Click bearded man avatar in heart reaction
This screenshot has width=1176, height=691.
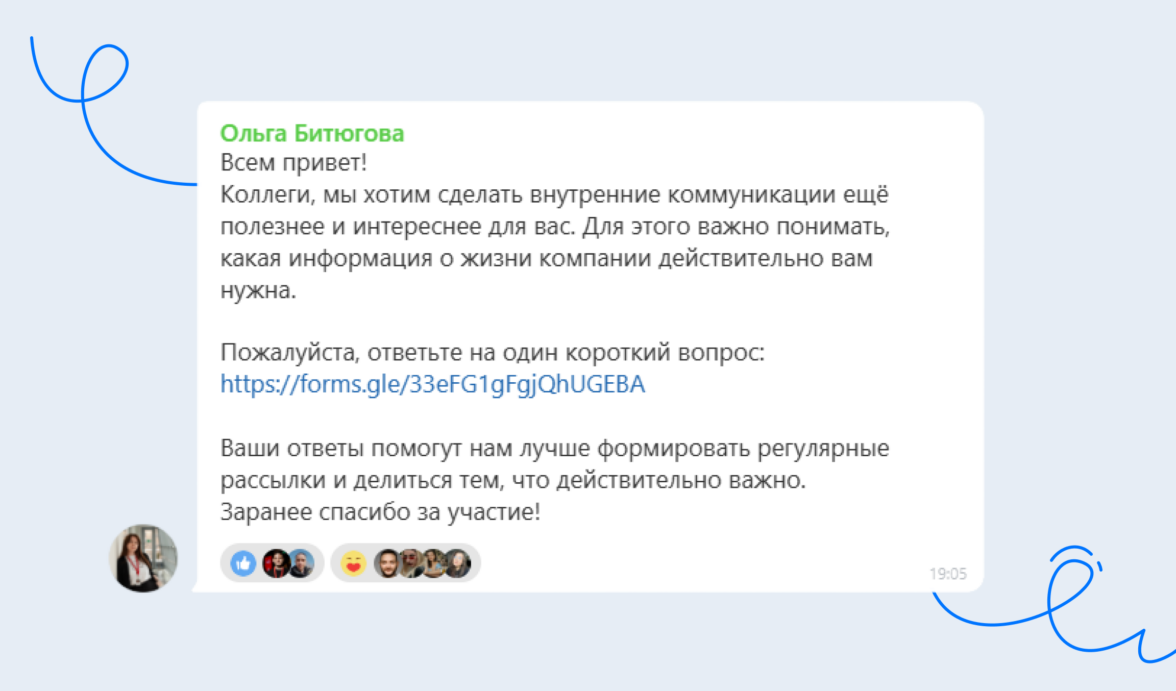click(387, 564)
